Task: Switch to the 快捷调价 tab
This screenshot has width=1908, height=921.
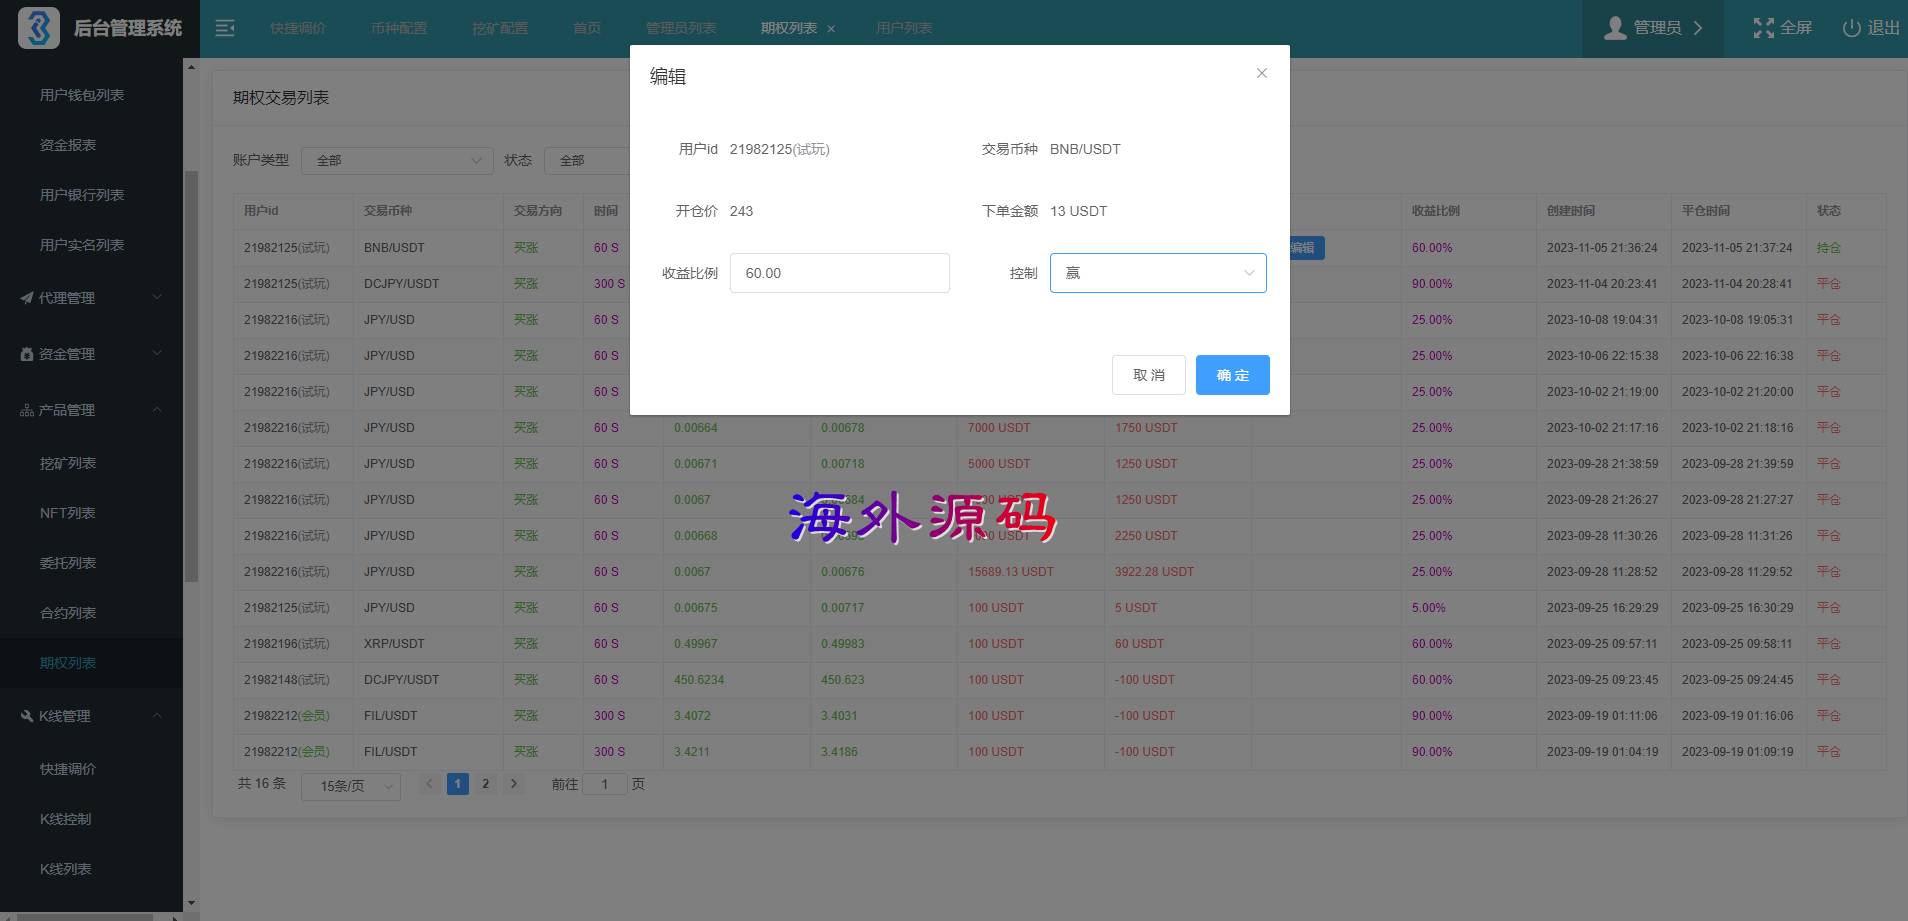Action: (x=298, y=28)
